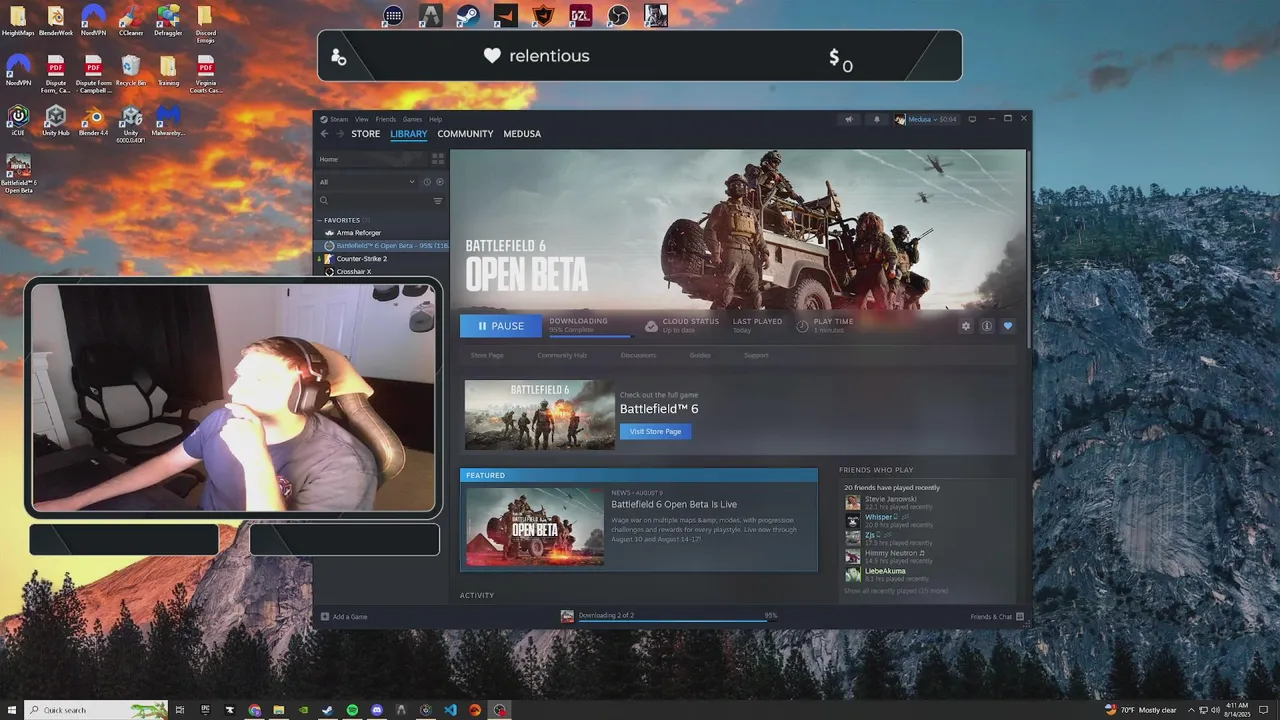1280x720 pixels.
Task: Open the Friends menu in Steam
Action: pos(385,119)
